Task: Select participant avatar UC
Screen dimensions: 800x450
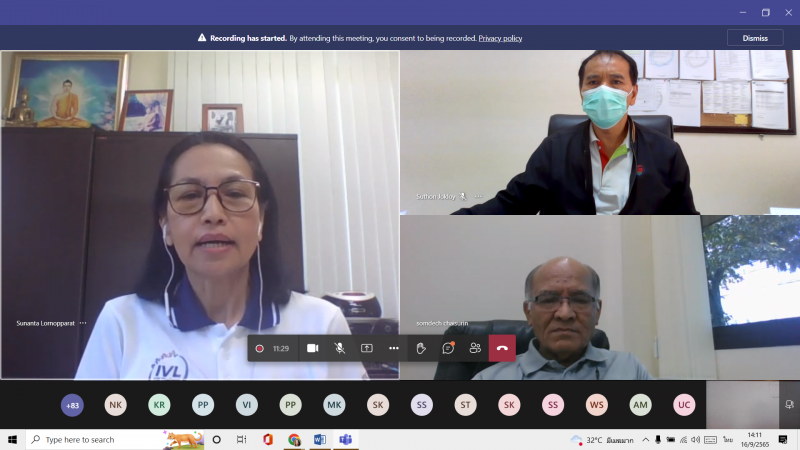Action: pyautogui.click(x=684, y=405)
